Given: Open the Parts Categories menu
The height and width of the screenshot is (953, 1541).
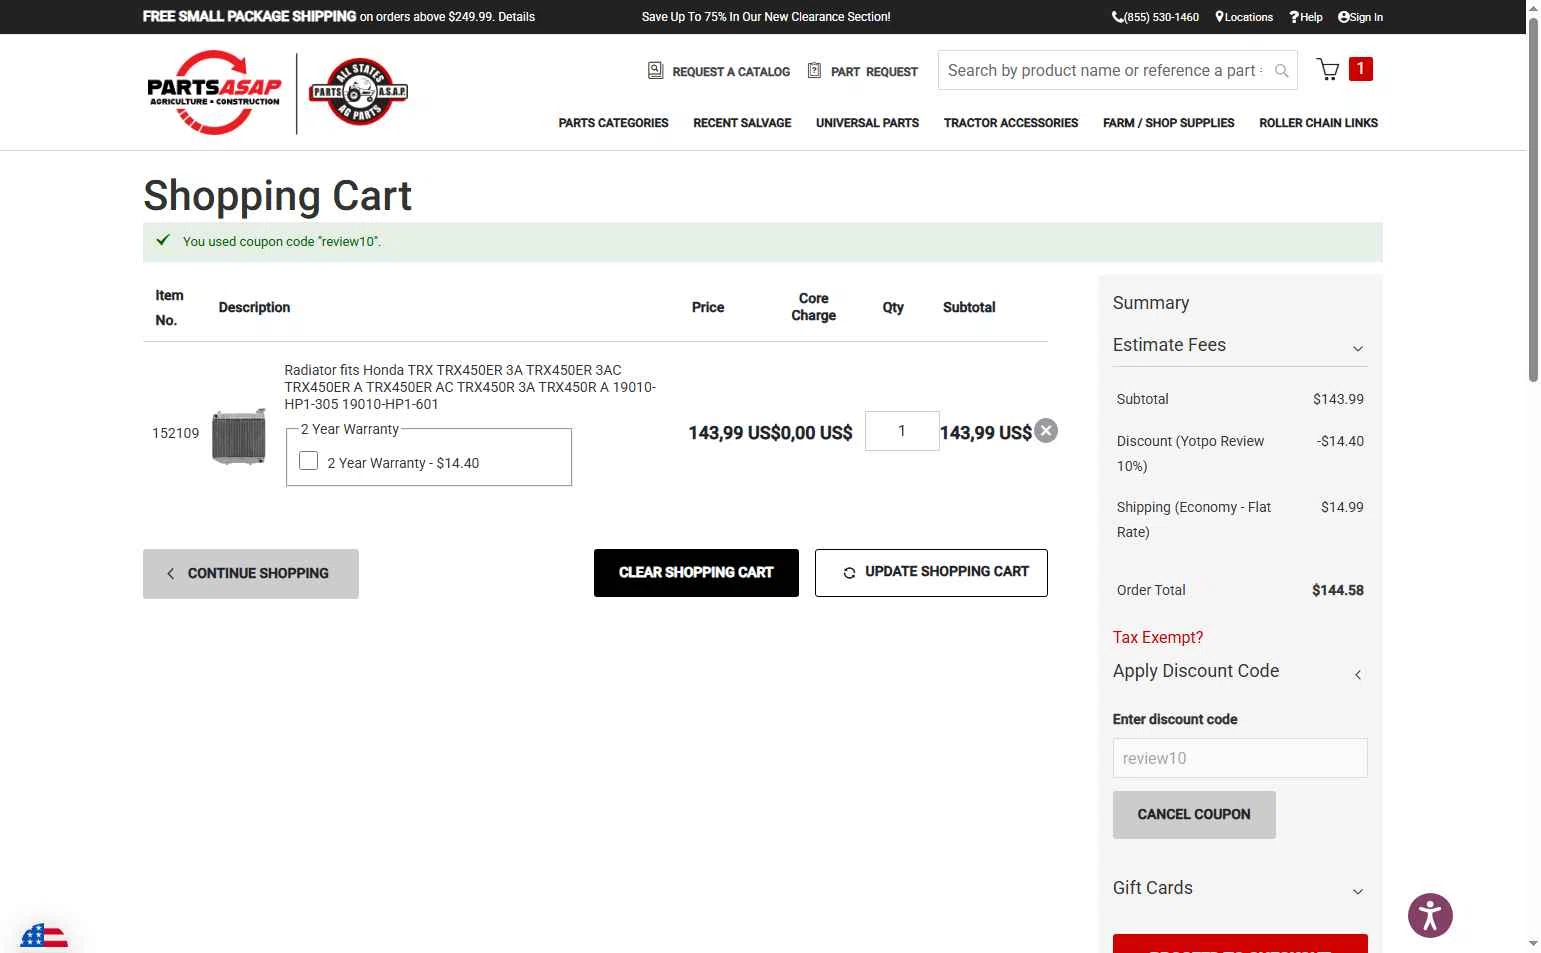Looking at the screenshot, I should [x=613, y=123].
